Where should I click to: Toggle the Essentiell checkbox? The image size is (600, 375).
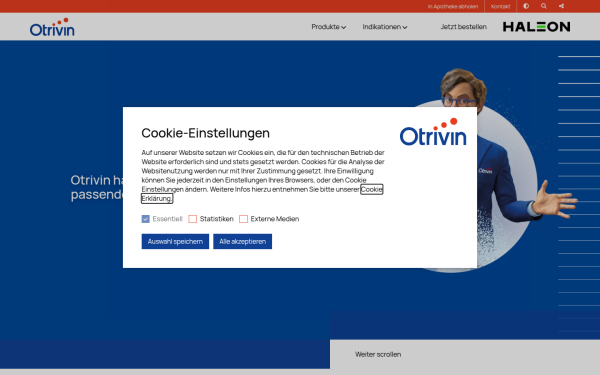point(145,219)
